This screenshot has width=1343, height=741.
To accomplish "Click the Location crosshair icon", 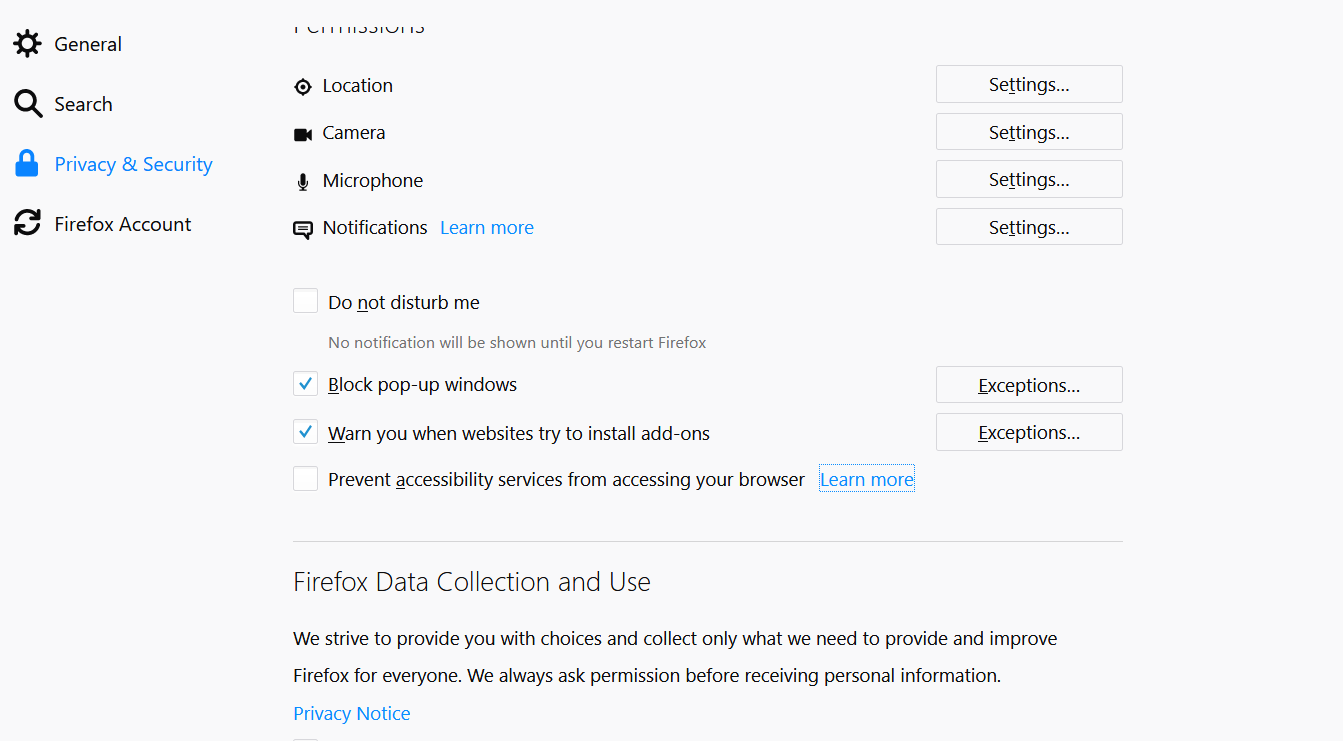I will click(303, 87).
